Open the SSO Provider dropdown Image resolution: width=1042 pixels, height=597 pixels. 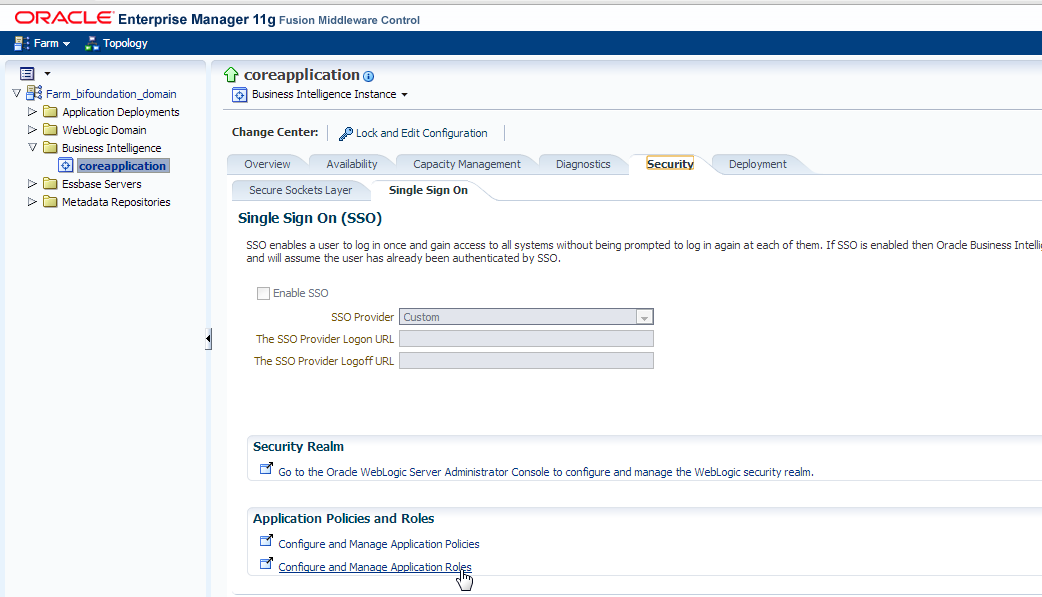(644, 317)
